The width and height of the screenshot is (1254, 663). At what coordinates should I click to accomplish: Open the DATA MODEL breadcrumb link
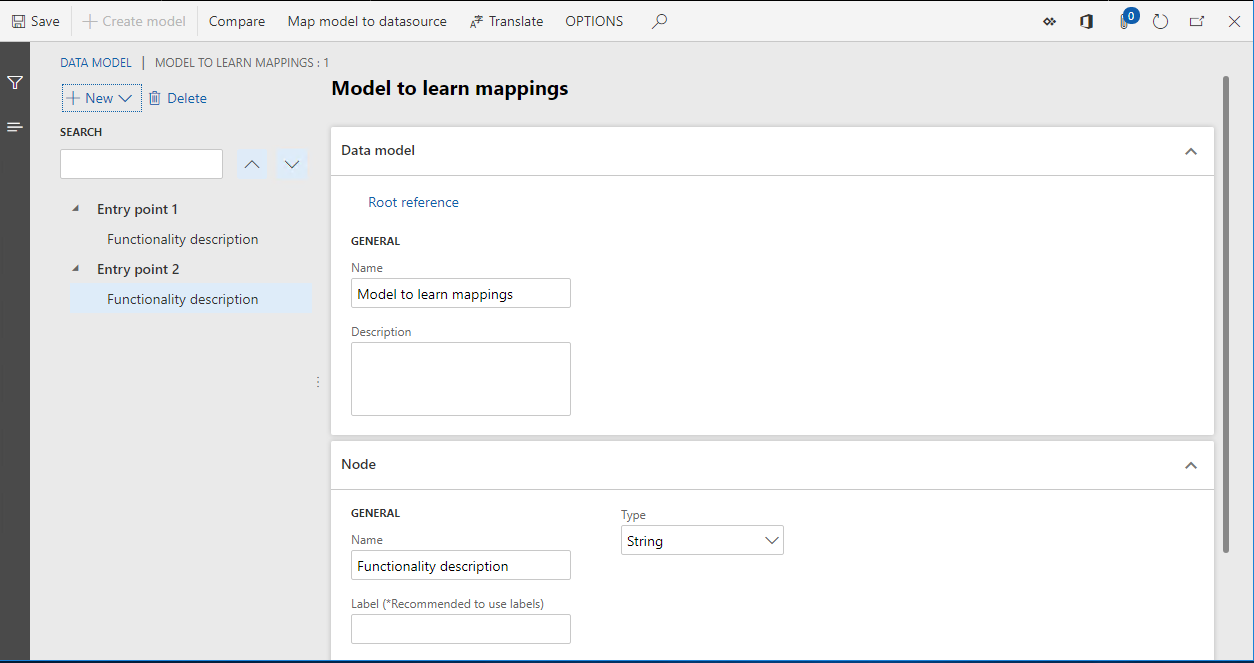pyautogui.click(x=95, y=62)
